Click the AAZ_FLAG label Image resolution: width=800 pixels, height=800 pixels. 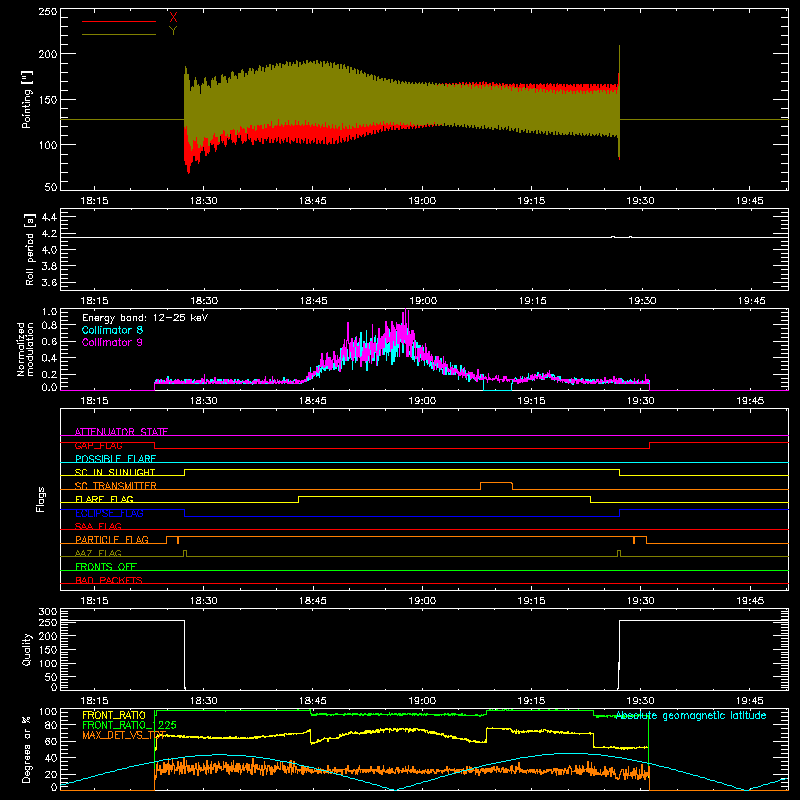tap(98, 553)
